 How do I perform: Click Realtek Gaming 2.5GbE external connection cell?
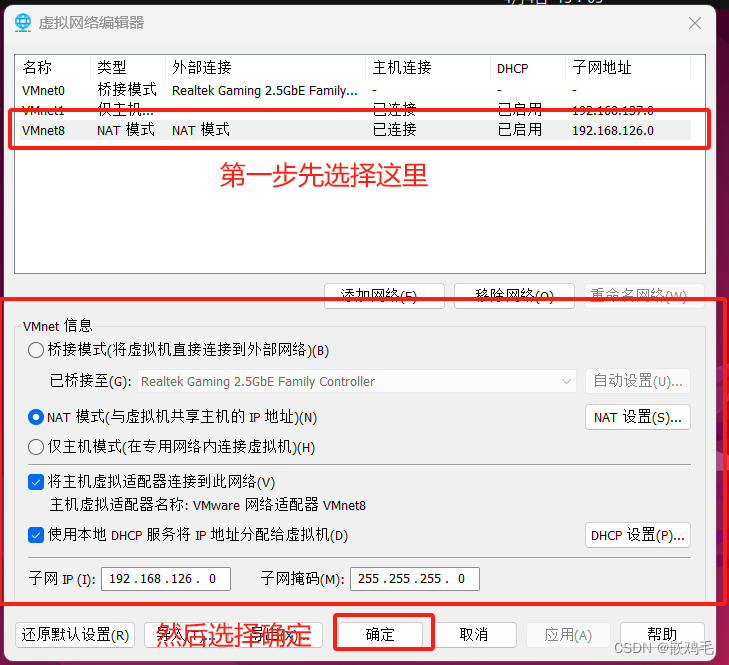265,91
